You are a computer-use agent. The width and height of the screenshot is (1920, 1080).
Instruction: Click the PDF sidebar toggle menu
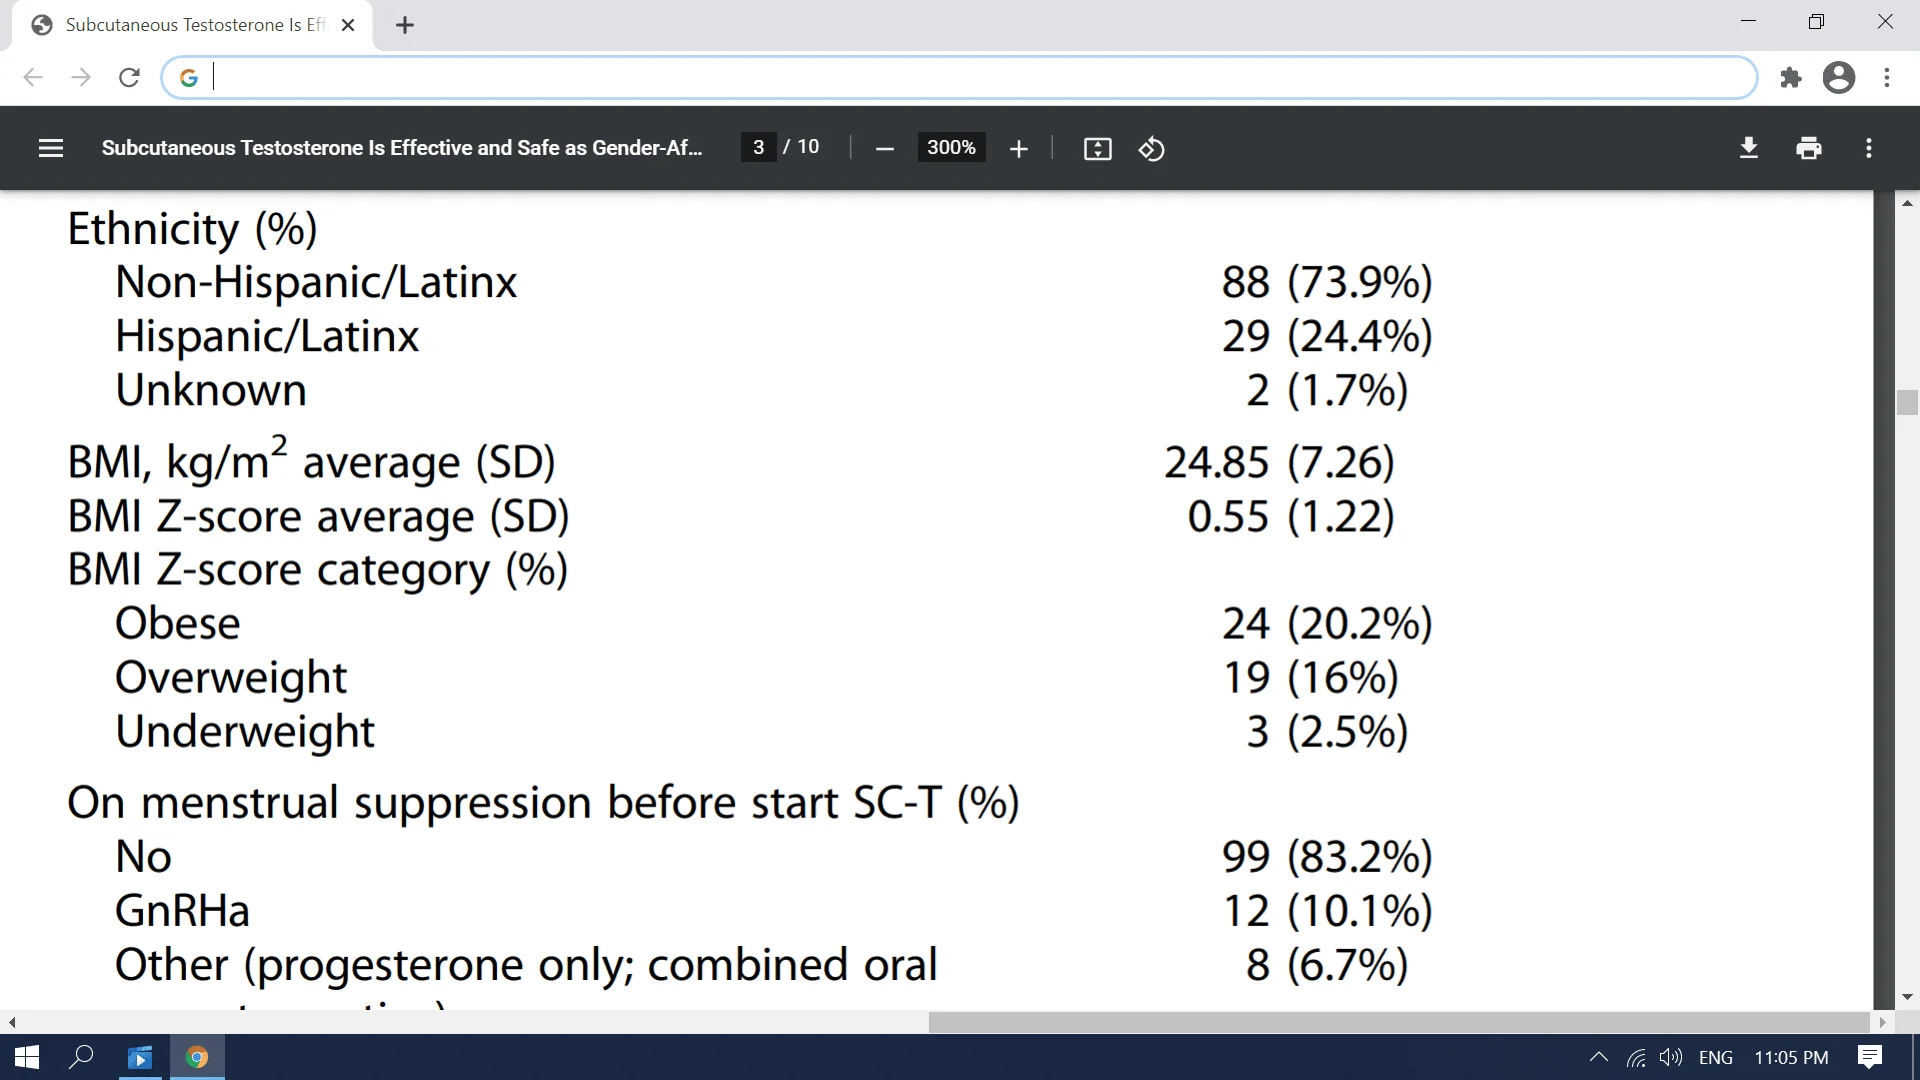tap(49, 148)
